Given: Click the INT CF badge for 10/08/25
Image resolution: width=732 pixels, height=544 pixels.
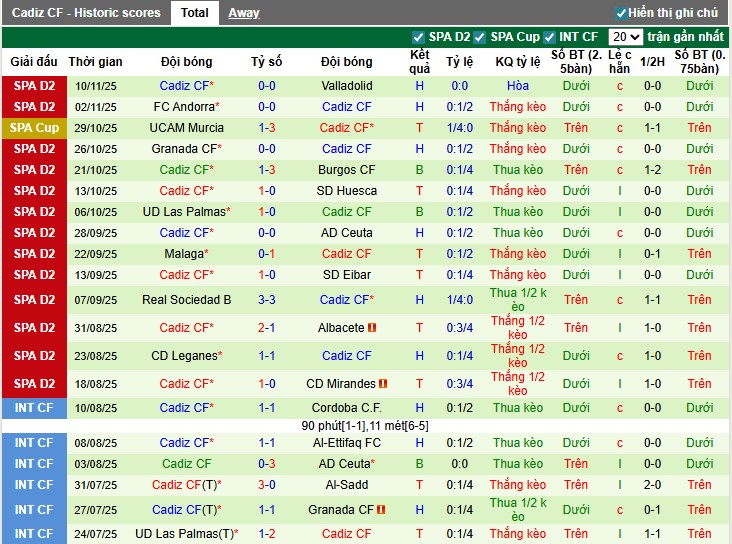Looking at the screenshot, I should coord(34,408).
